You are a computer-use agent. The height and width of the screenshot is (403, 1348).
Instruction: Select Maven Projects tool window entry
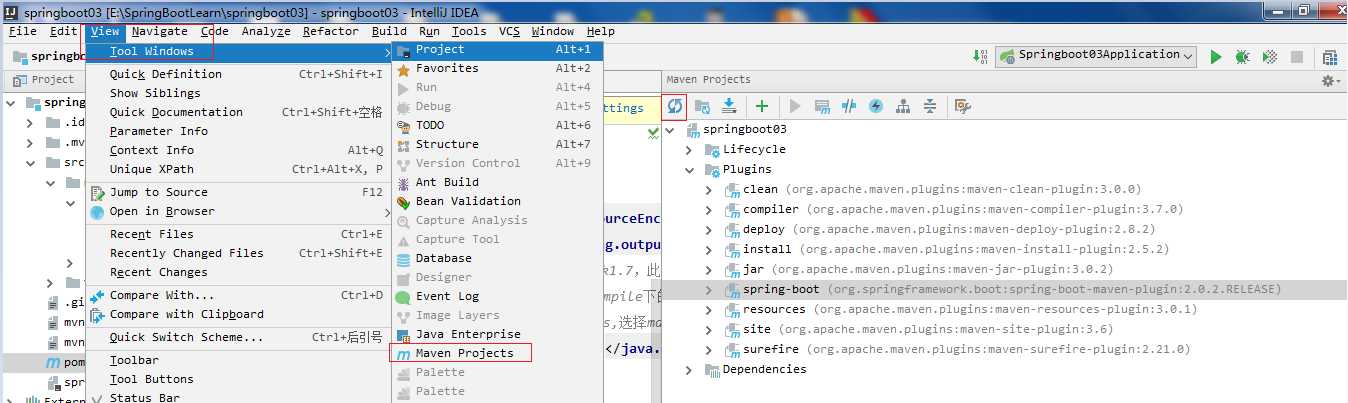pos(497,353)
